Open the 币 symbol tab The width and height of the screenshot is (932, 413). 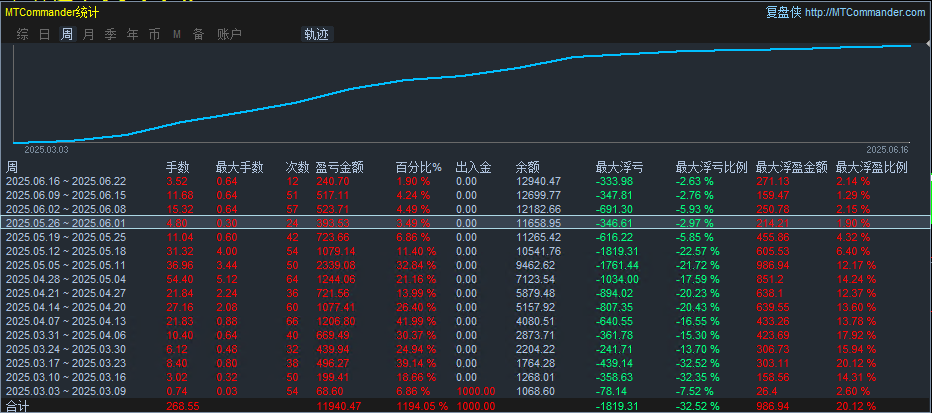[155, 34]
